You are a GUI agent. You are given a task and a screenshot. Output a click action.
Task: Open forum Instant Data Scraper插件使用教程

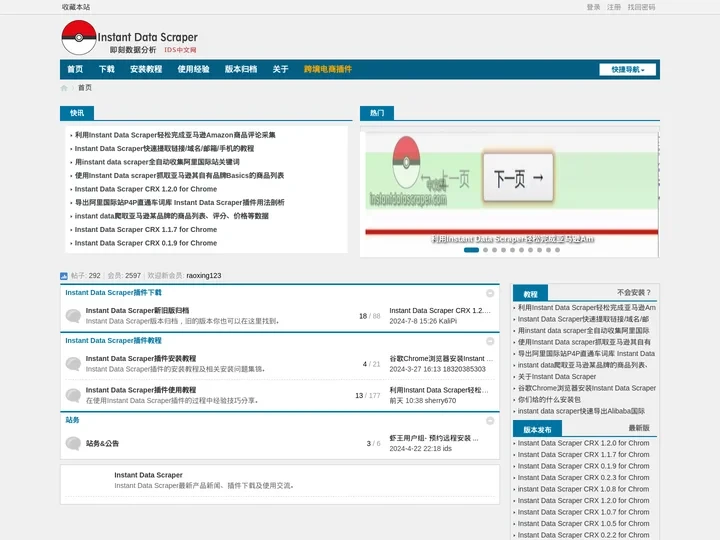pyautogui.click(x=141, y=390)
